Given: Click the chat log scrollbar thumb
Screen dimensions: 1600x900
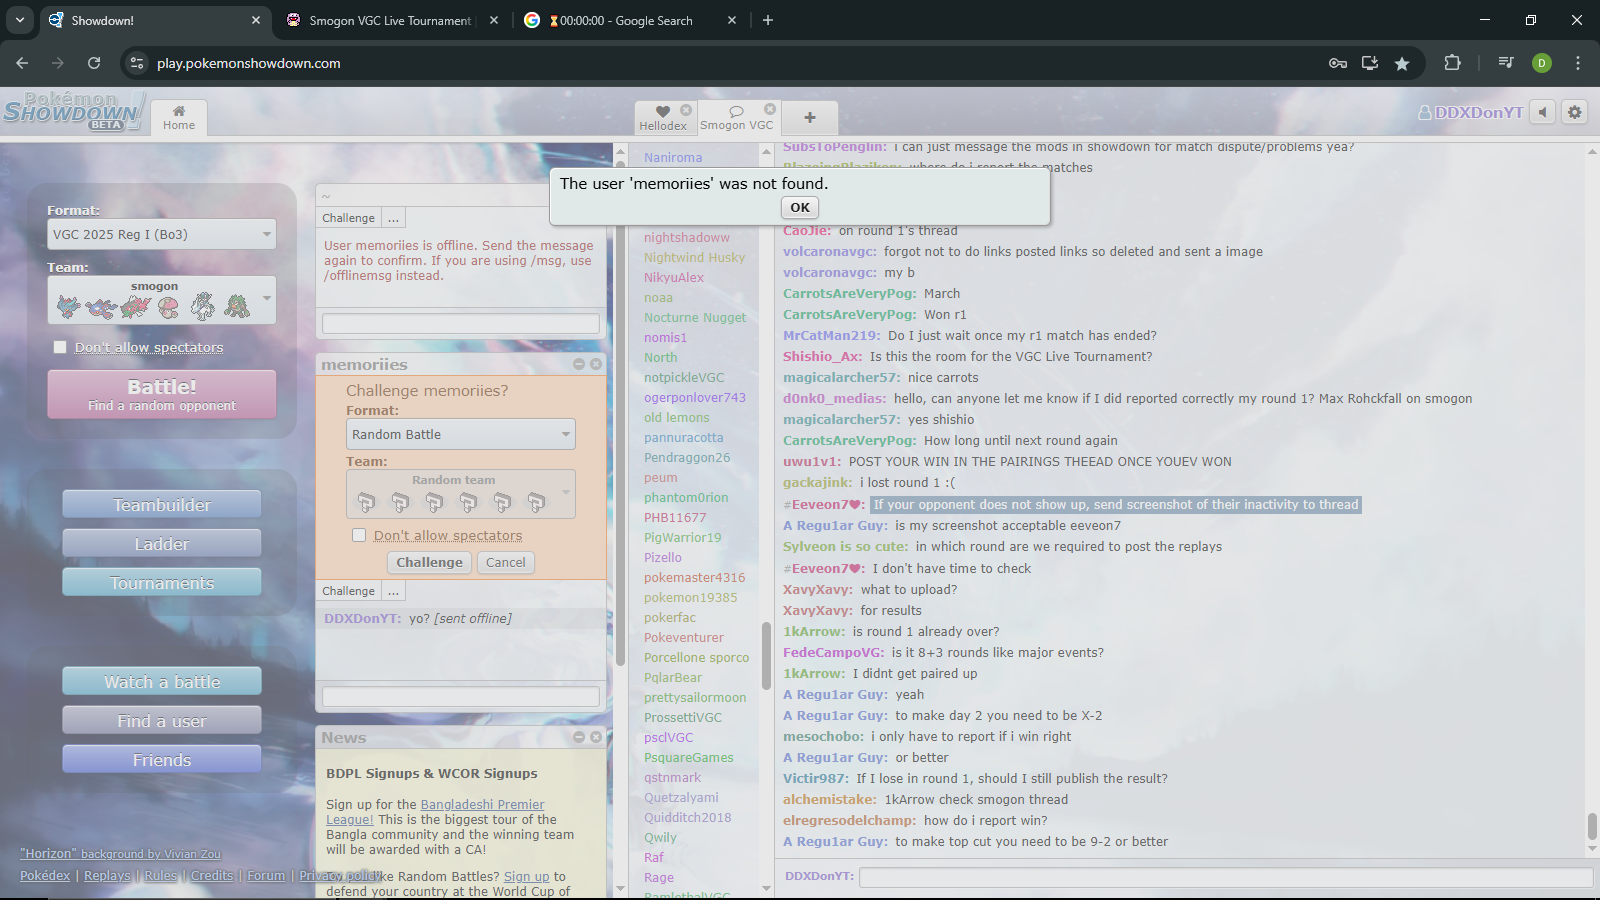Looking at the screenshot, I should [x=1592, y=826].
